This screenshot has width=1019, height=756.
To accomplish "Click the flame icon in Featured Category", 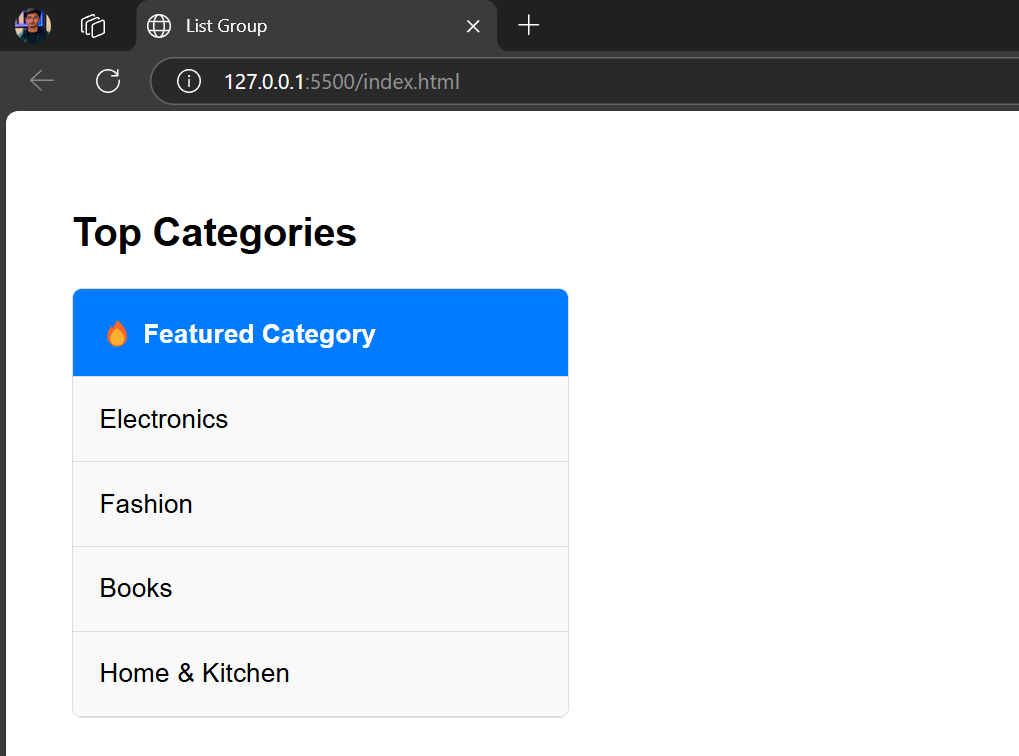I will (x=117, y=334).
